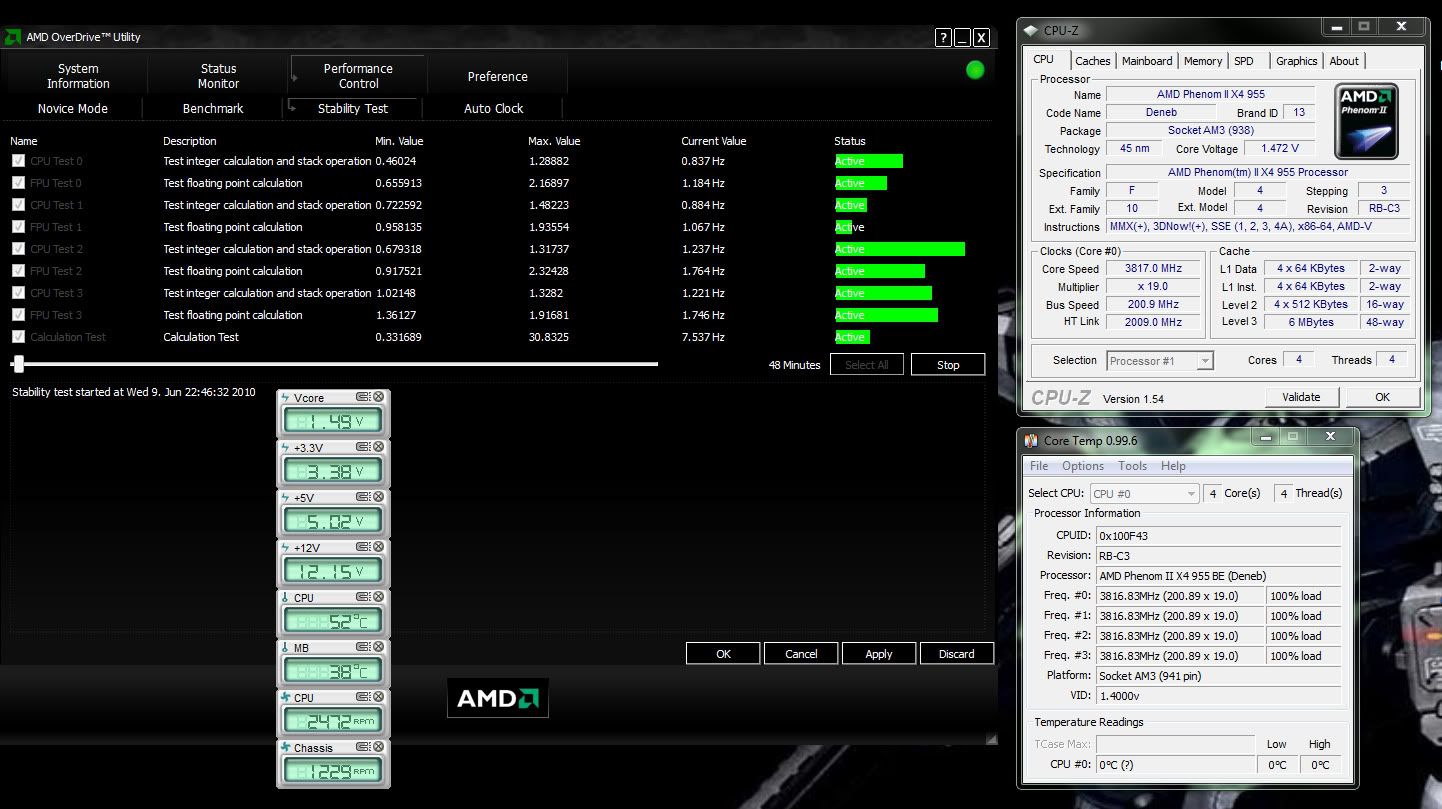Select the Novice Mode sub-tab
Screen dimensions: 1442x809
[73, 108]
